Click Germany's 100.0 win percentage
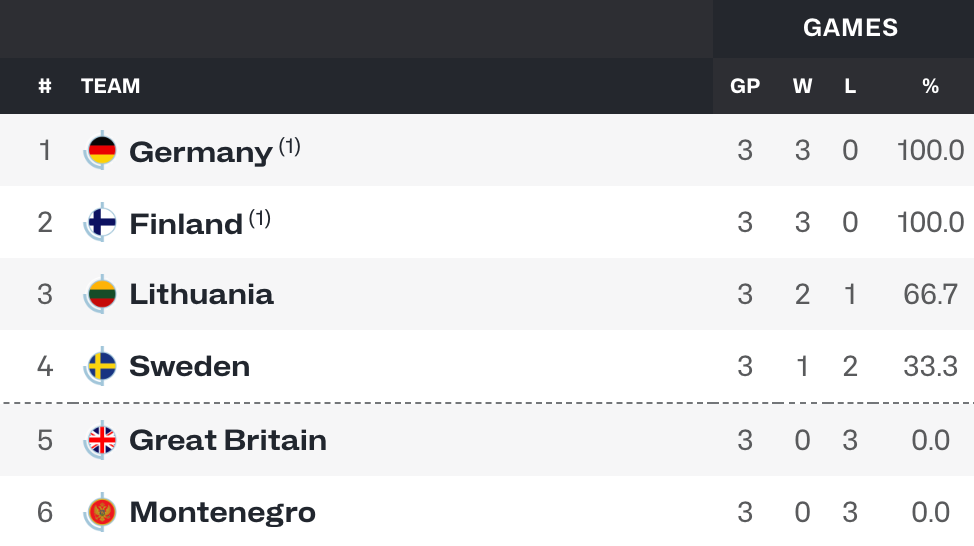974x546 pixels. (x=931, y=150)
